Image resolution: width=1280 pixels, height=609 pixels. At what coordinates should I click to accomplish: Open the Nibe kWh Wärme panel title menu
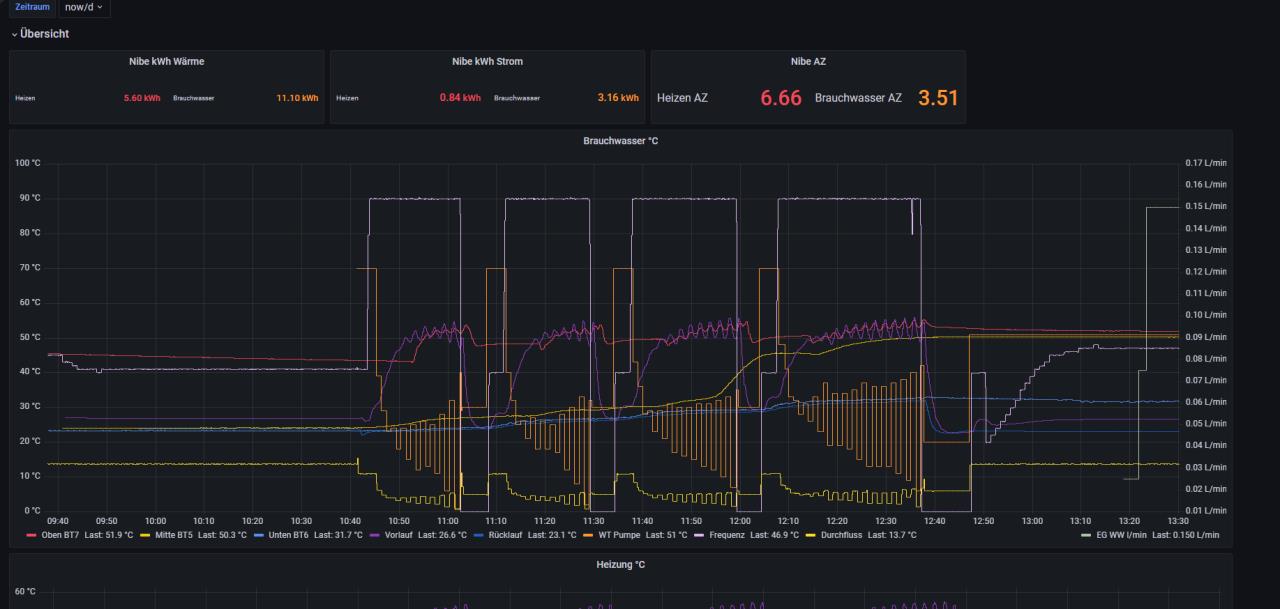coord(166,61)
